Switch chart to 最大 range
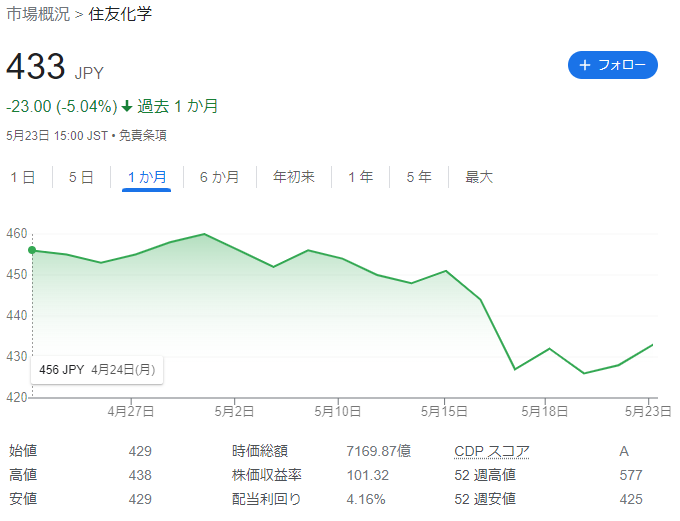The width and height of the screenshot is (680, 521). (x=479, y=177)
